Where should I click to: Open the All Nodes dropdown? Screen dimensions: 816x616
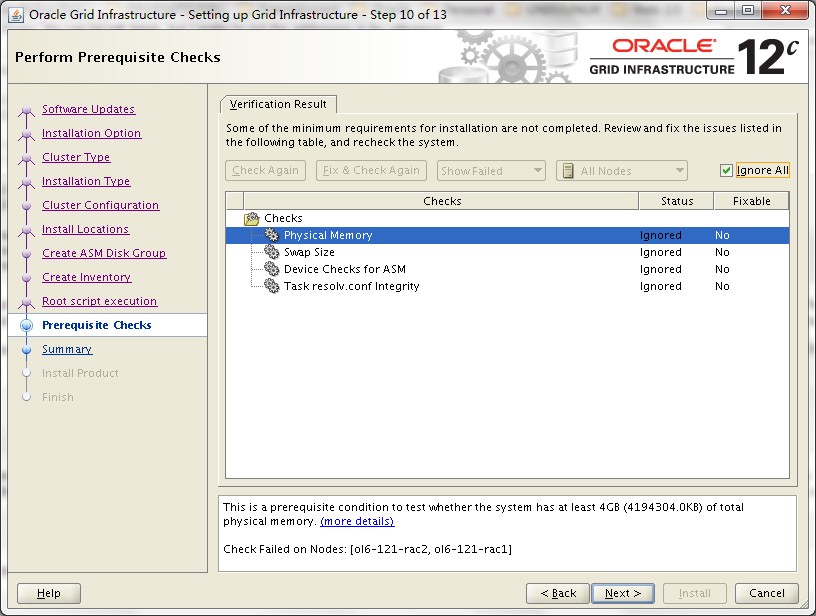click(622, 171)
